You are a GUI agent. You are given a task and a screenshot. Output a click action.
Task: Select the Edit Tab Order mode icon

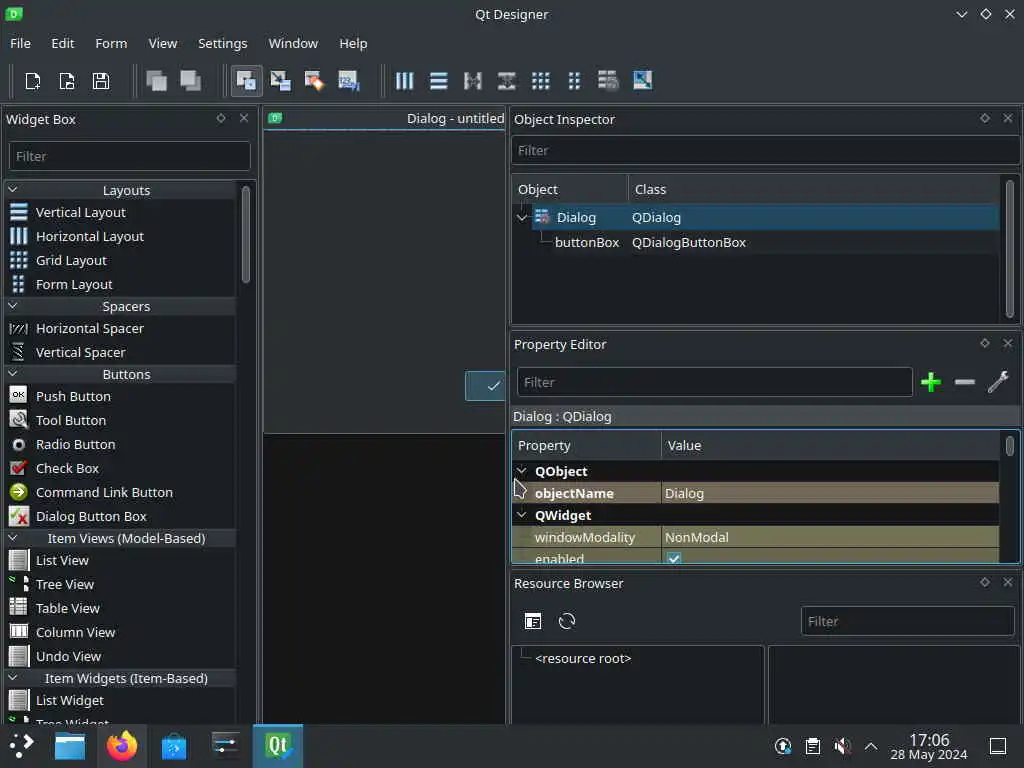tap(349, 81)
